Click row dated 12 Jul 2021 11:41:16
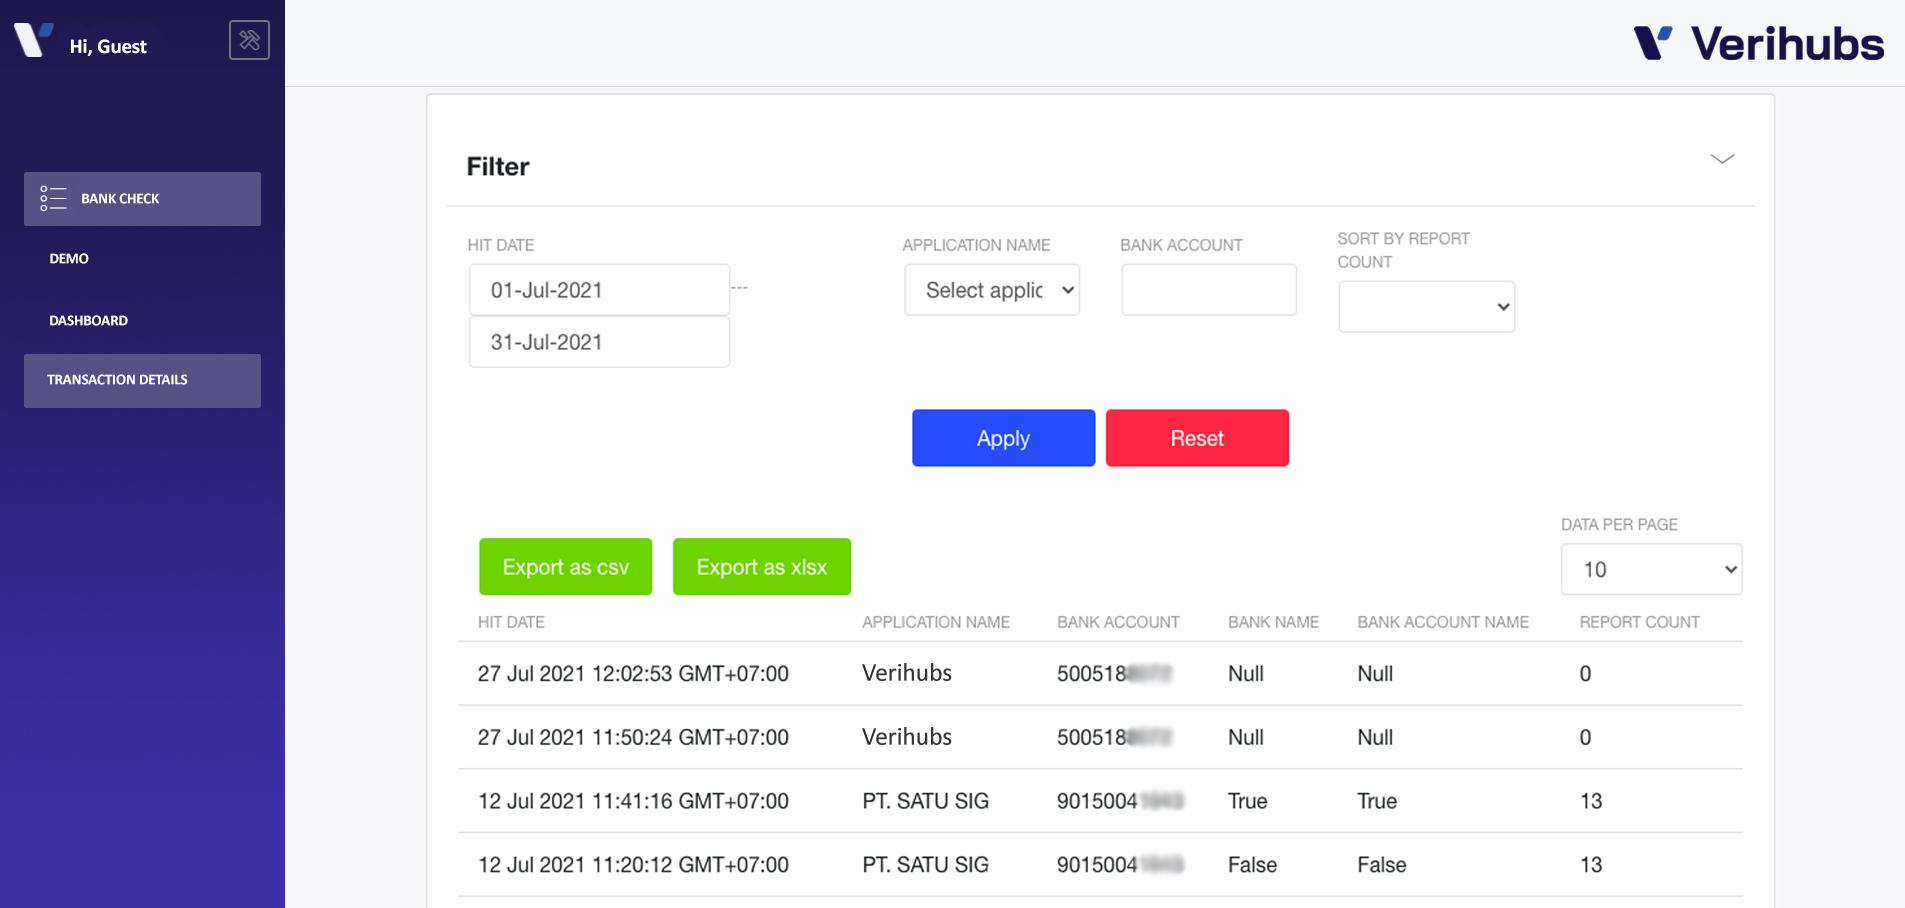 pos(1100,801)
